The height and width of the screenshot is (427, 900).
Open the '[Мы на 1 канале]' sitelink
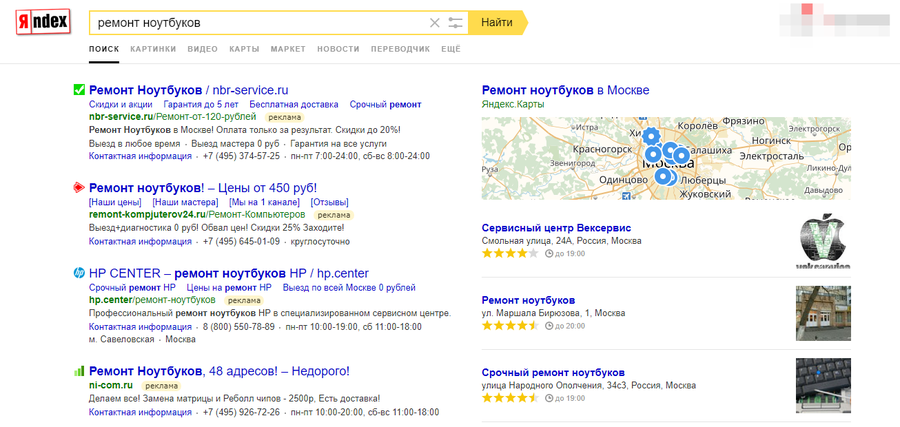point(264,202)
